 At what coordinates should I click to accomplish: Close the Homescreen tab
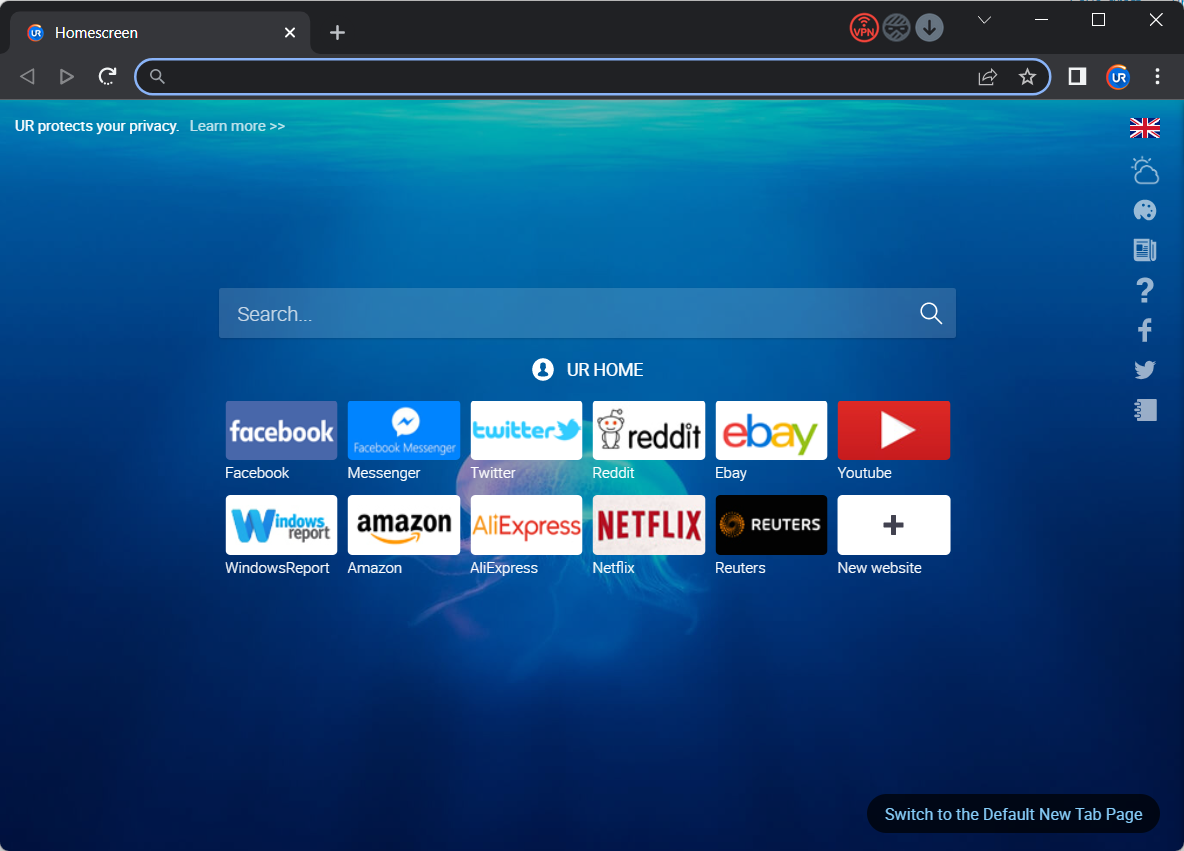click(290, 32)
